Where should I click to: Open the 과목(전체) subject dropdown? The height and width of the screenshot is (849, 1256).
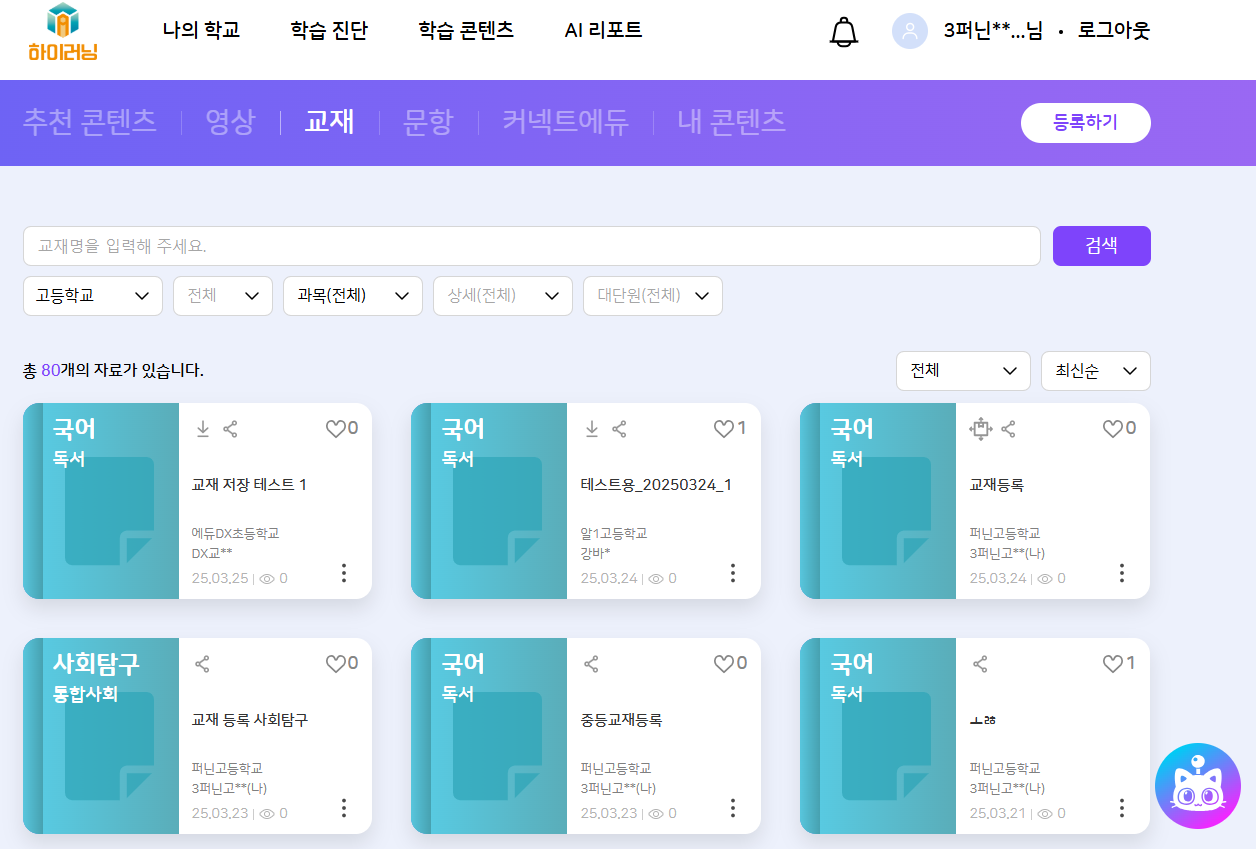(352, 296)
